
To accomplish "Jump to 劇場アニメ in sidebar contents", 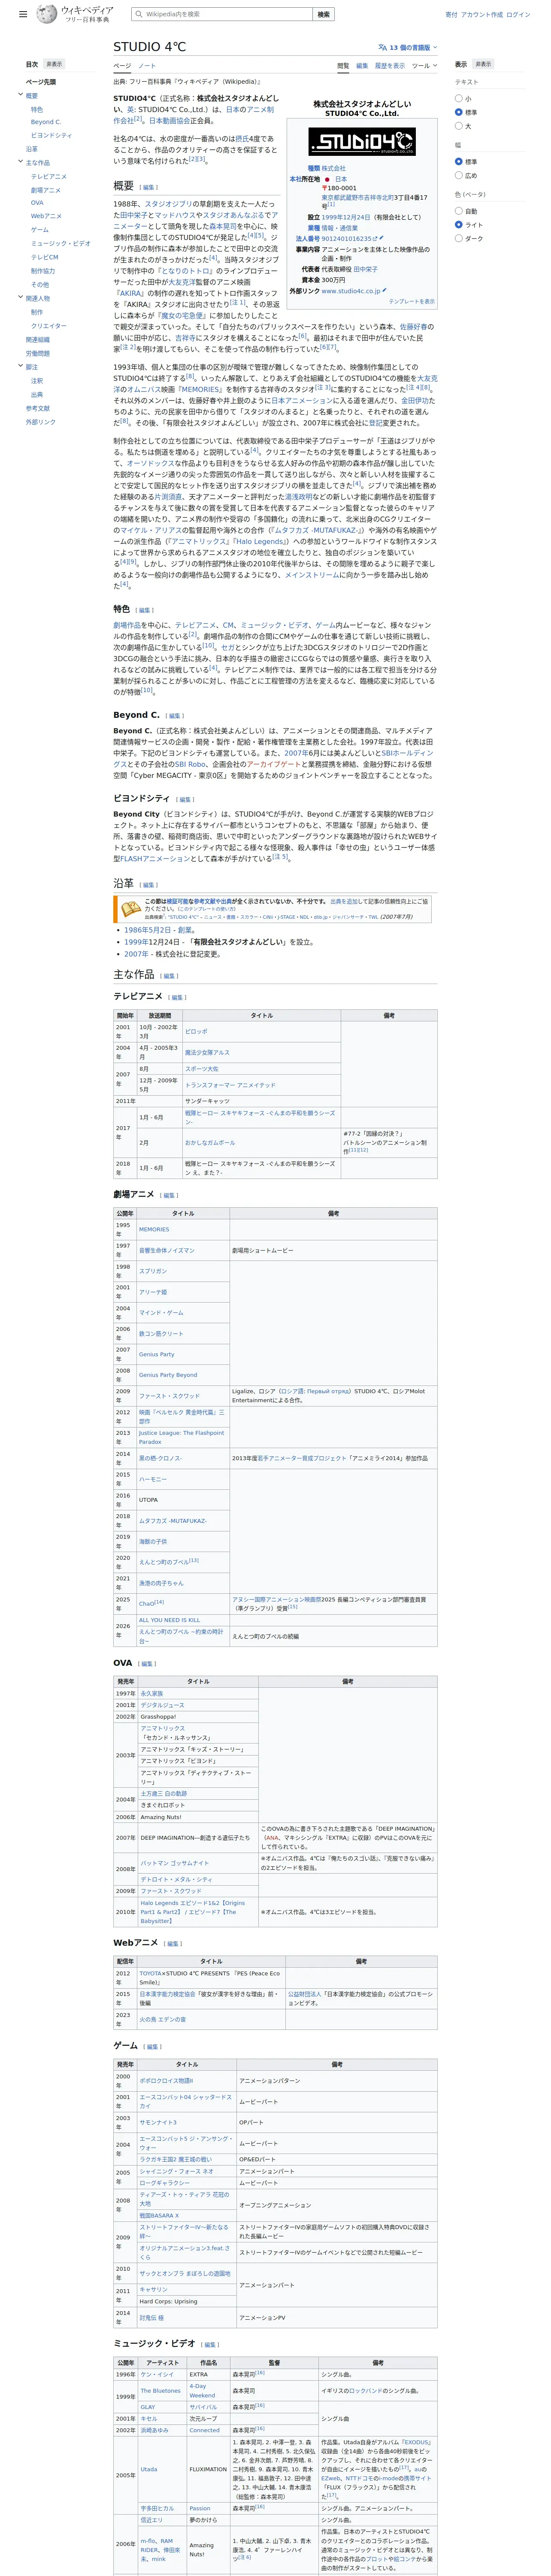I will pos(45,190).
